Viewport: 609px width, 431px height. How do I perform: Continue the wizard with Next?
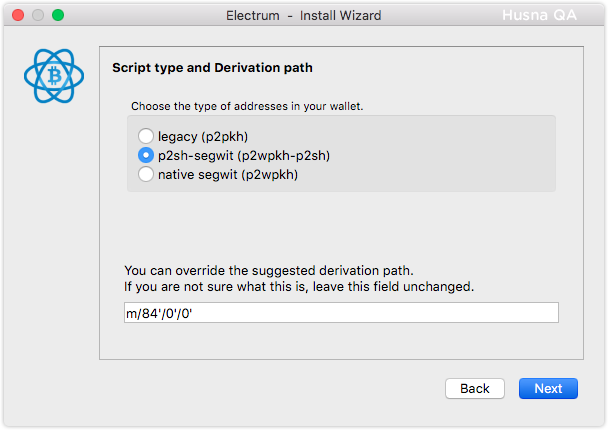(548, 388)
